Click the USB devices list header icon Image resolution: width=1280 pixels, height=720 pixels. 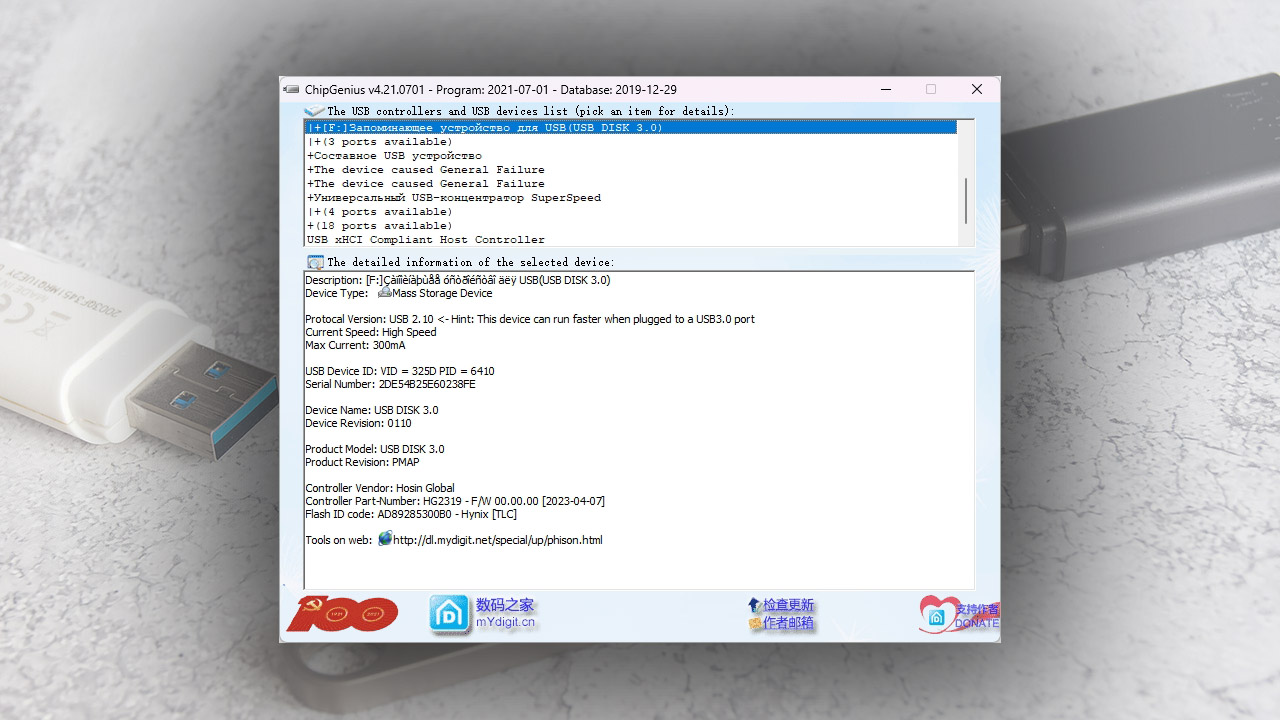tap(314, 111)
